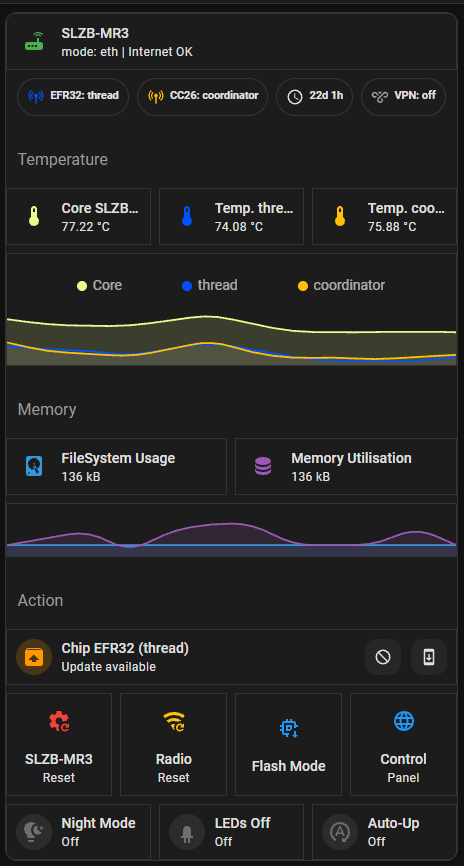Click the orange update icon for Chip EFR32
The image size is (464, 866).
34,657
